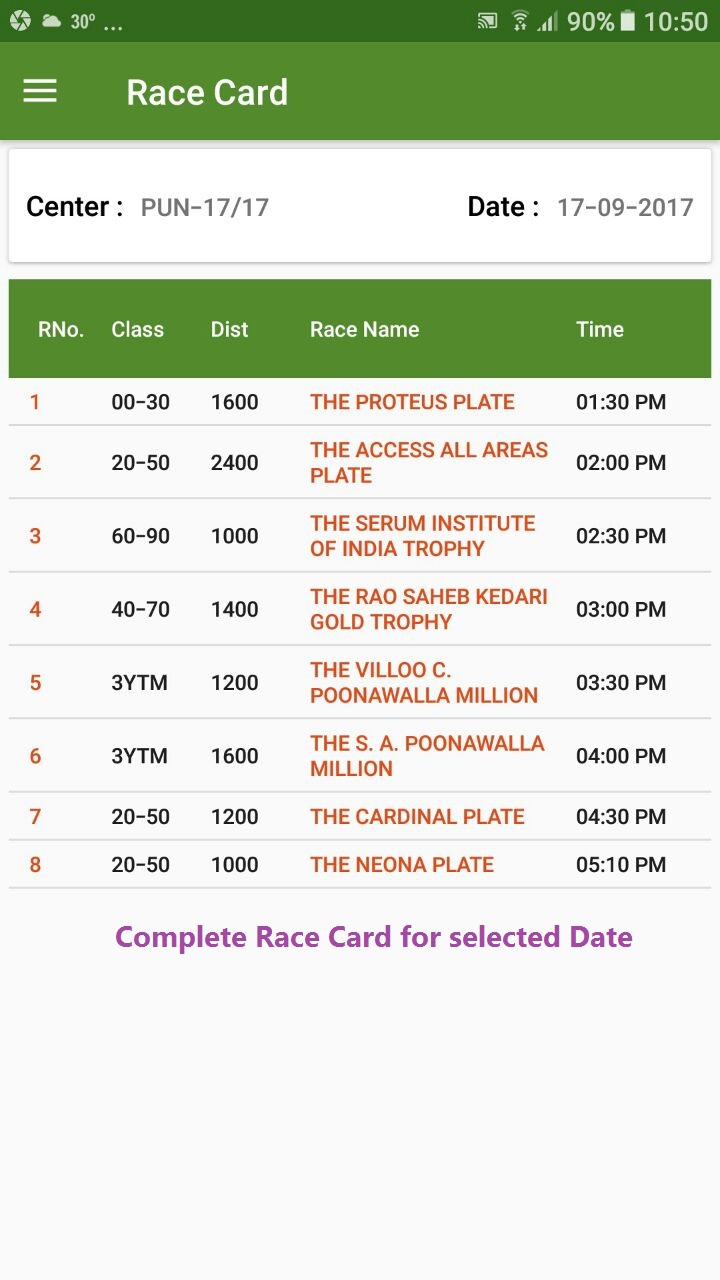This screenshot has height=1280, width=720.
Task: Open the hamburger navigation menu
Action: pos(40,92)
